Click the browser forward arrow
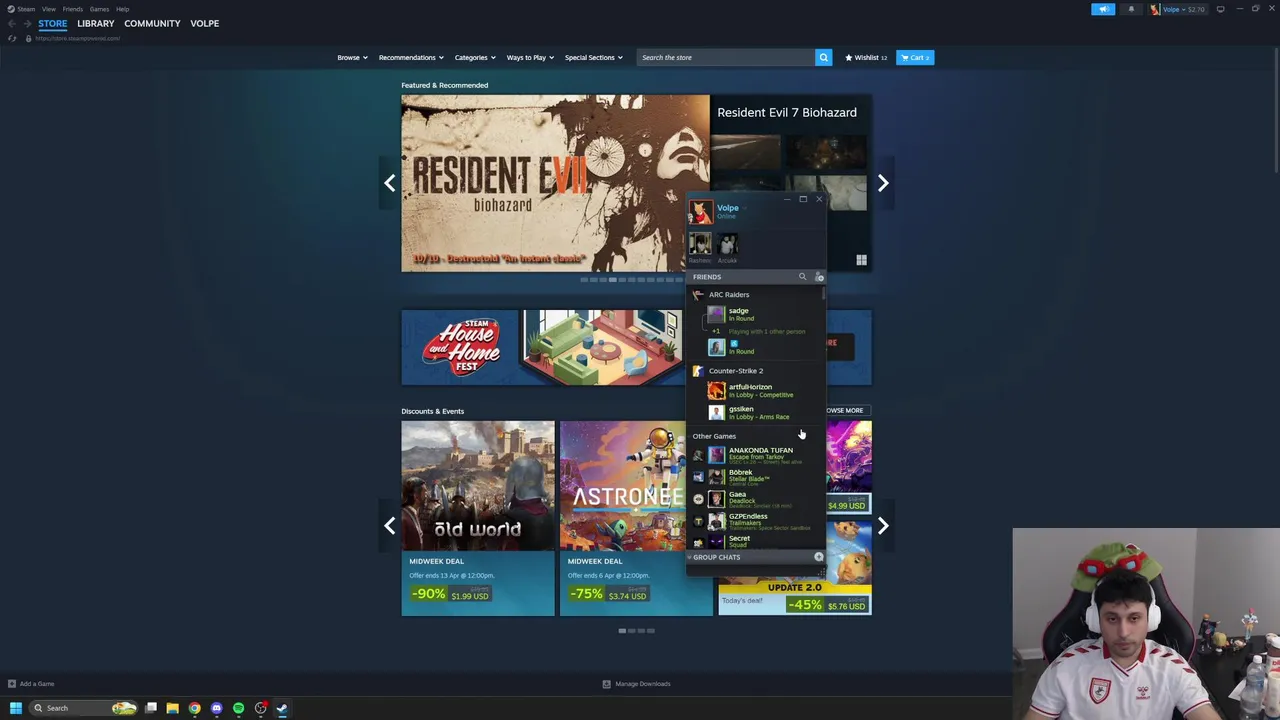Screen dimensions: 1280x720 tap(27, 23)
